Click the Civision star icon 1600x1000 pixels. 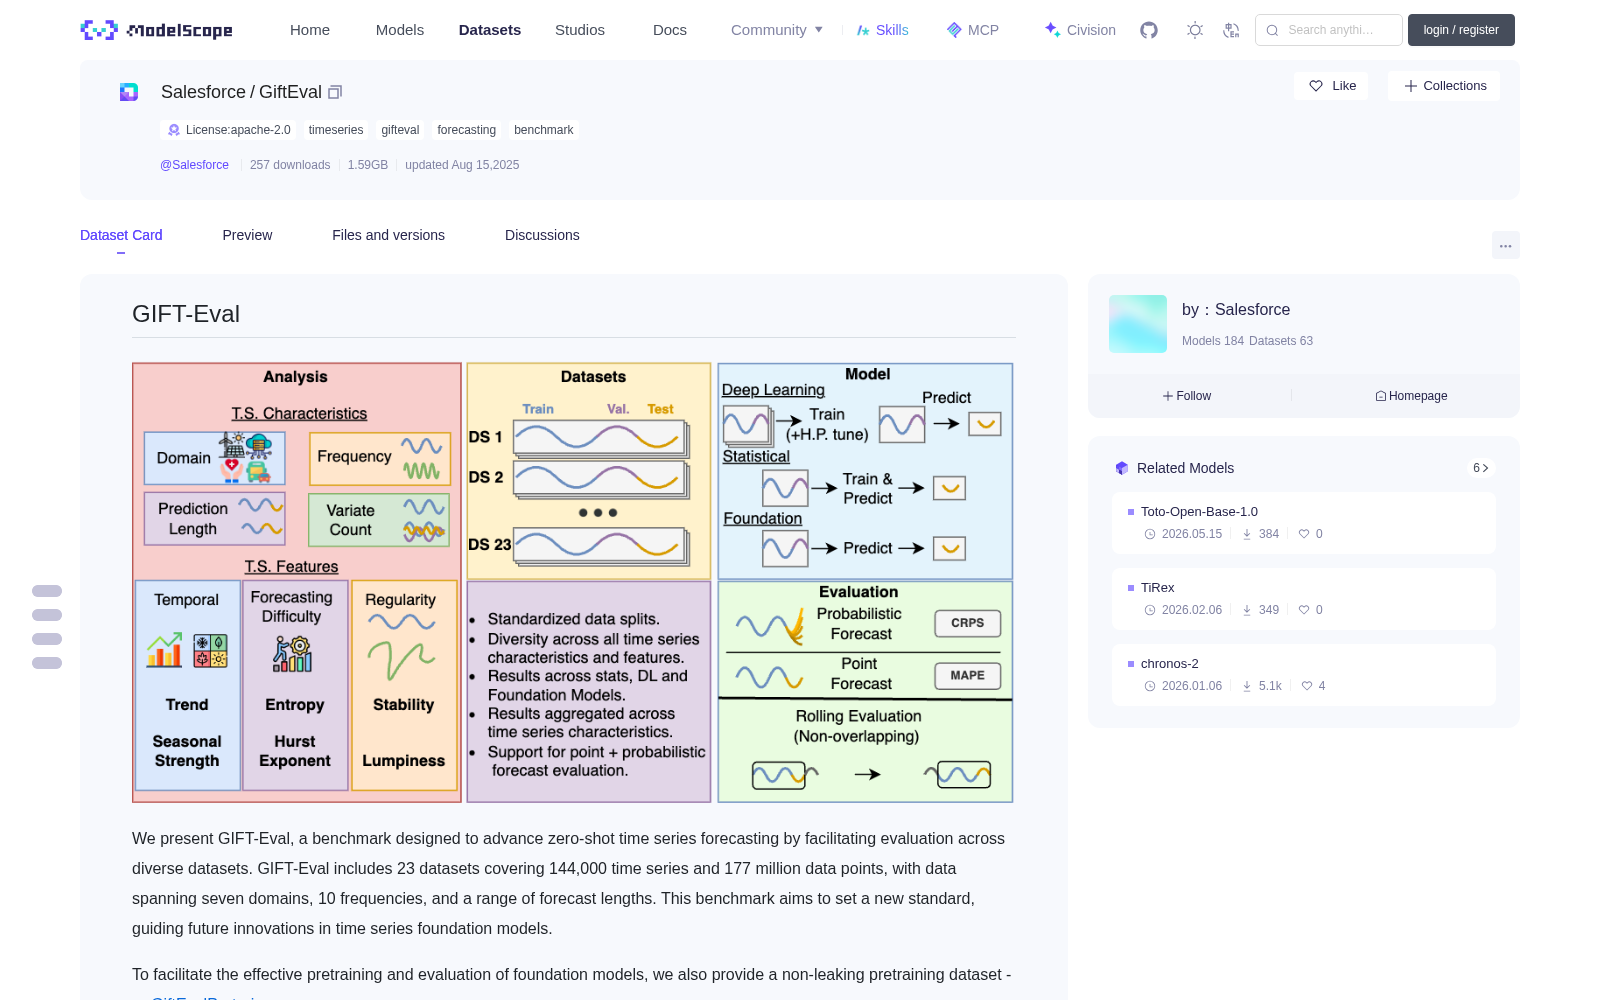click(1052, 30)
